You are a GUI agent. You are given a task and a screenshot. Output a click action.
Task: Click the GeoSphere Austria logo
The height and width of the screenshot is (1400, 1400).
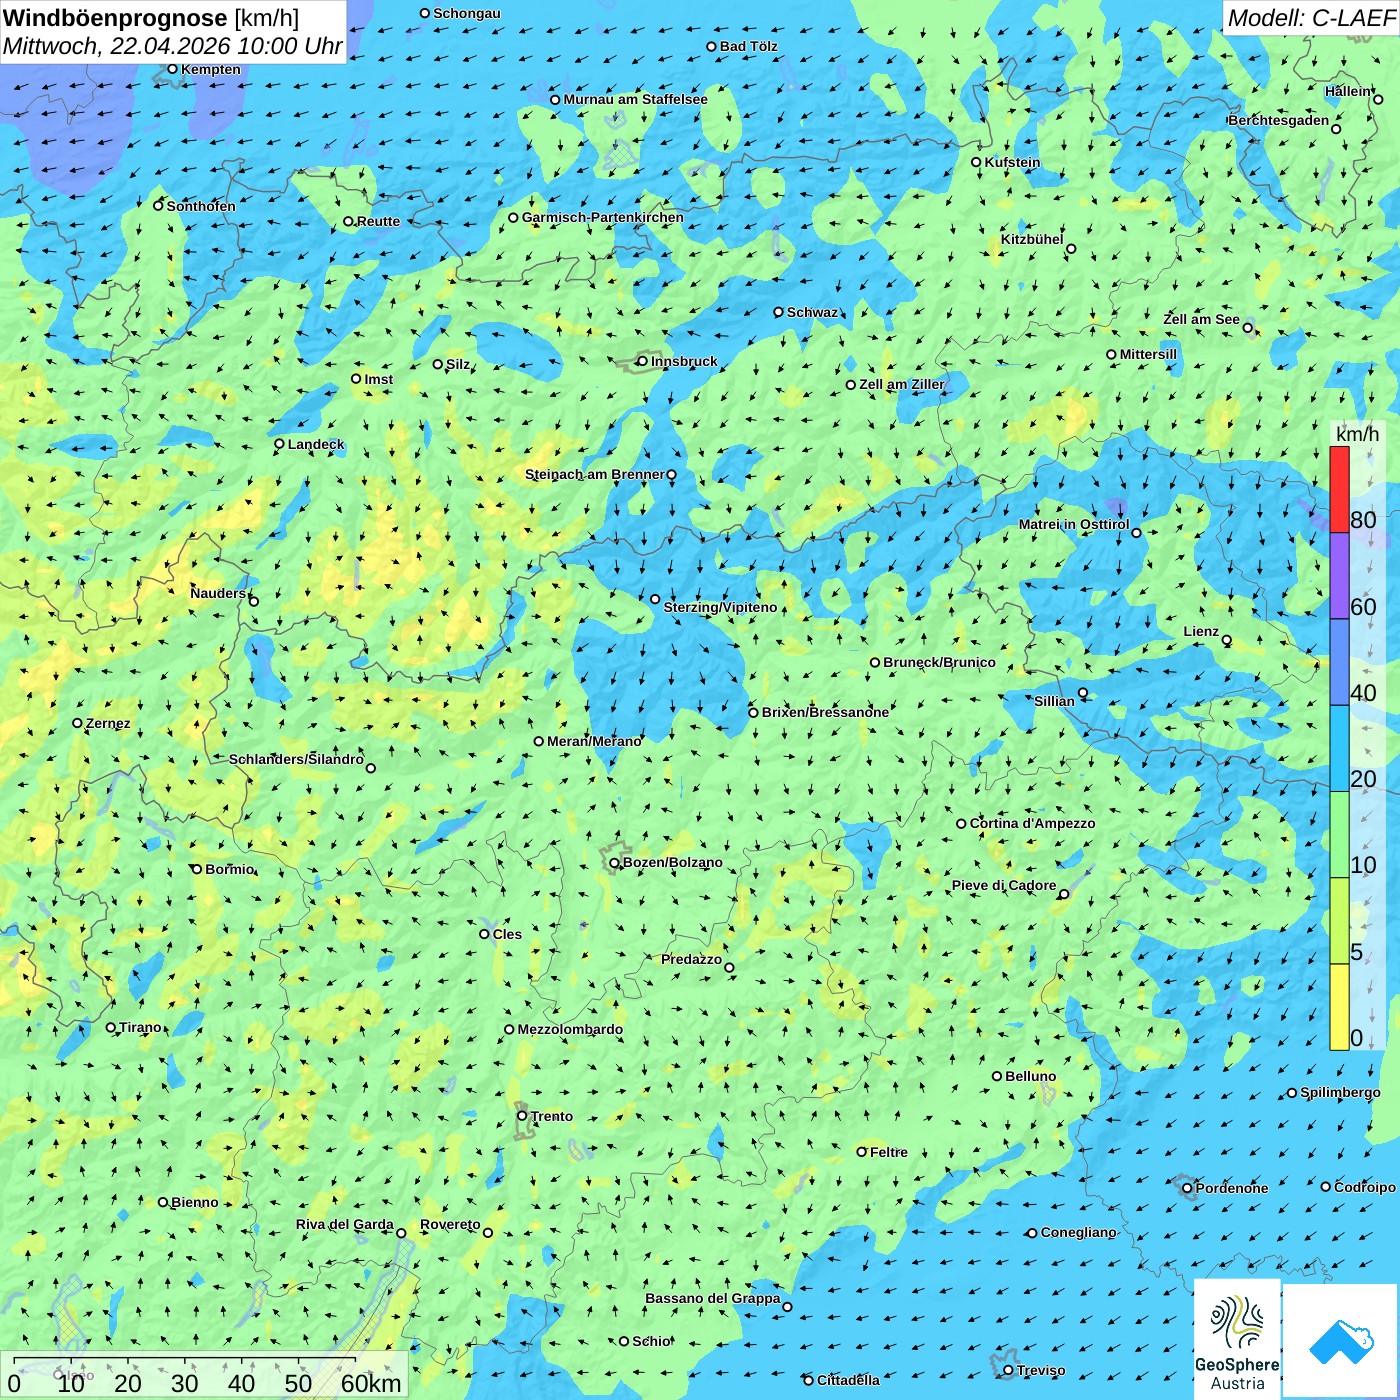coord(1237,1338)
